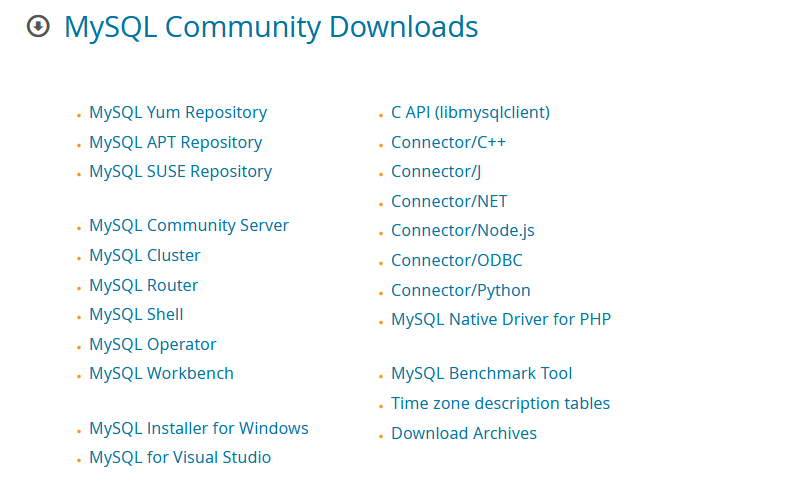
Task: Choose MySQL Installer for Windows
Action: (199, 428)
